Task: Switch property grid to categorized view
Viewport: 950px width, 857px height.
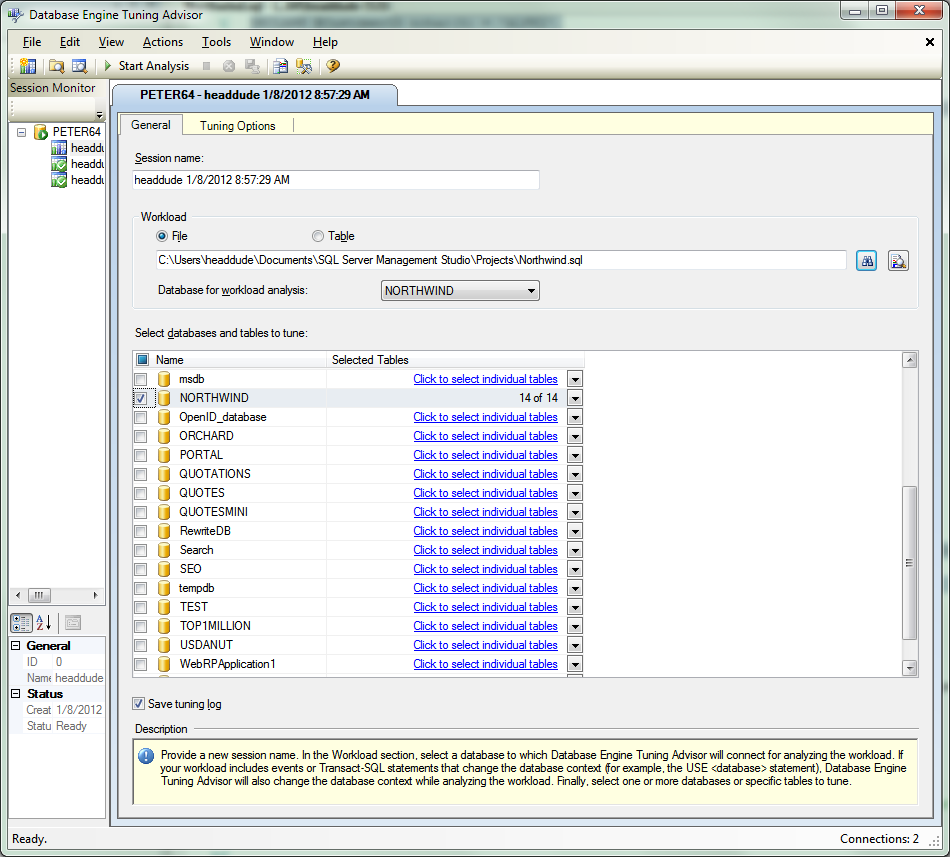Action: point(21,623)
